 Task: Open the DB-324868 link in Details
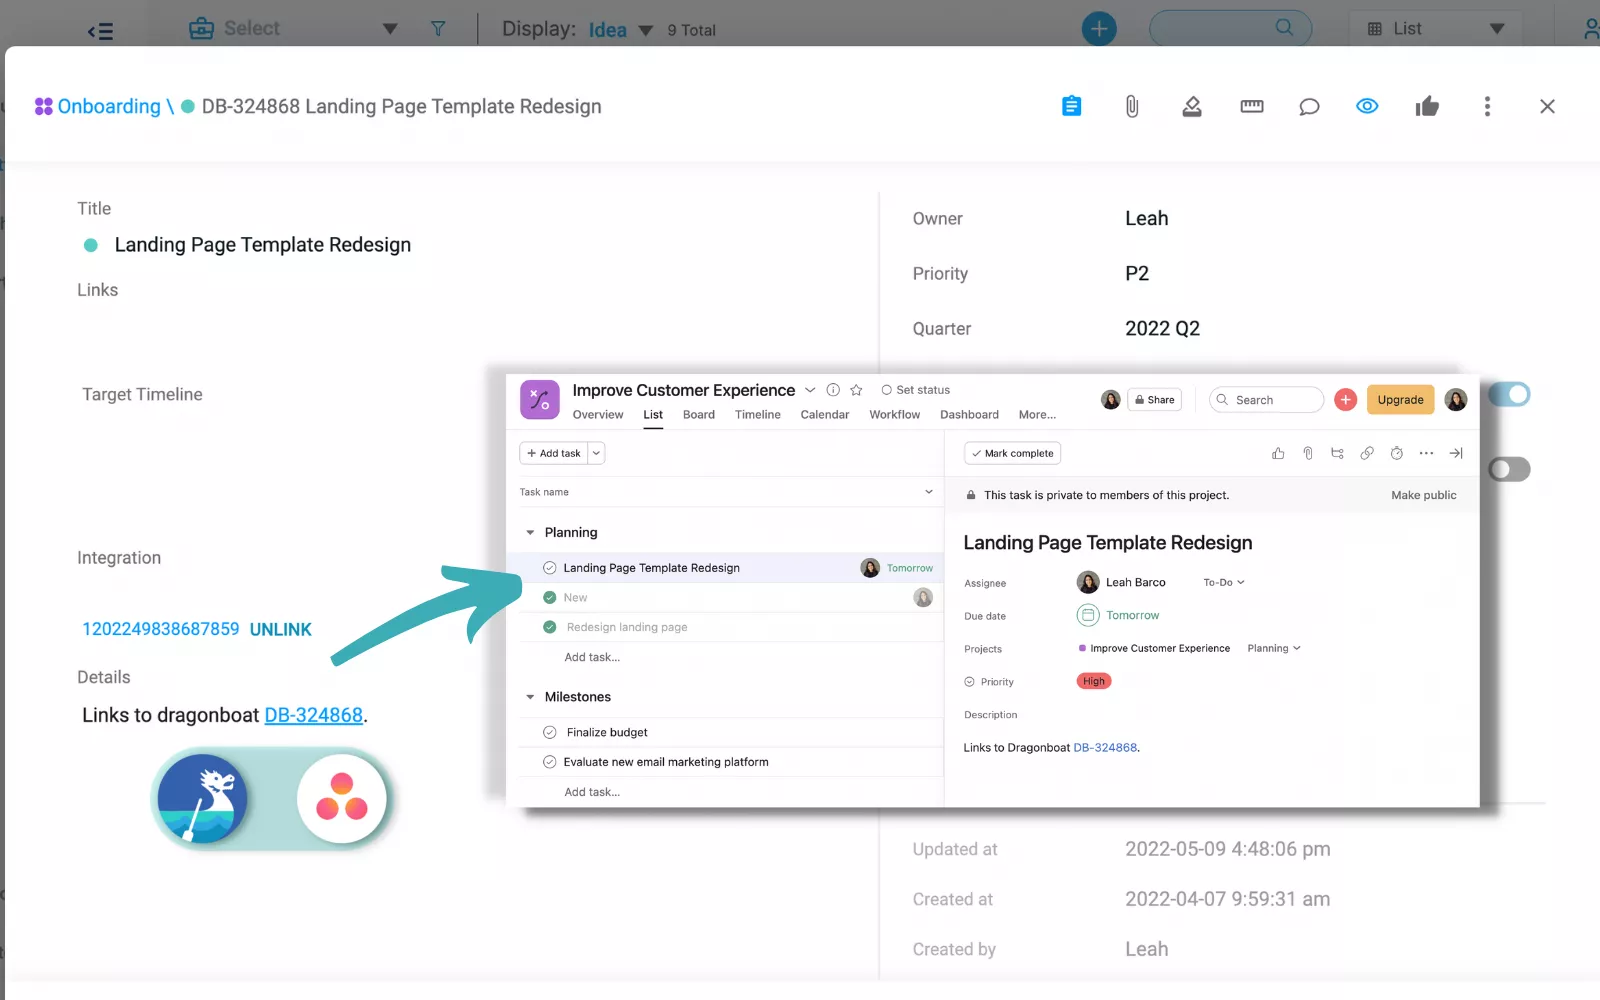(x=313, y=715)
